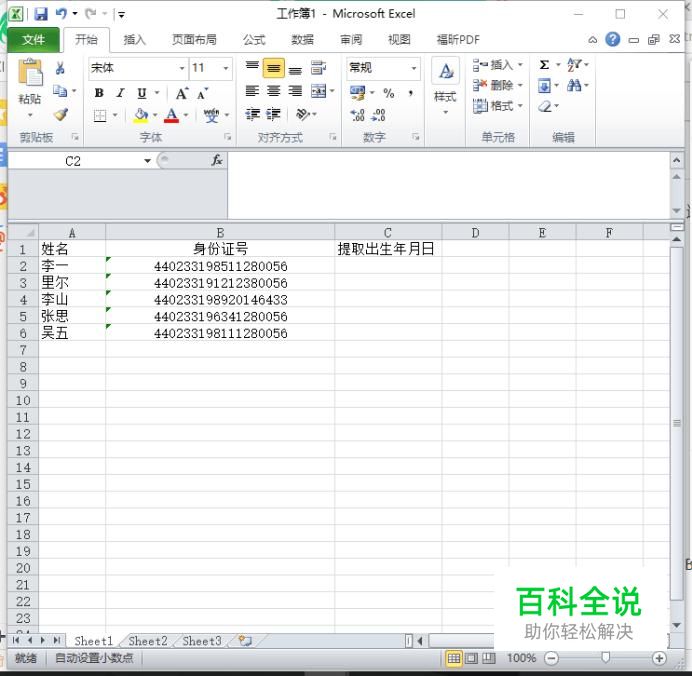Click the Borders icon
This screenshot has width=692, height=676.
point(100,116)
